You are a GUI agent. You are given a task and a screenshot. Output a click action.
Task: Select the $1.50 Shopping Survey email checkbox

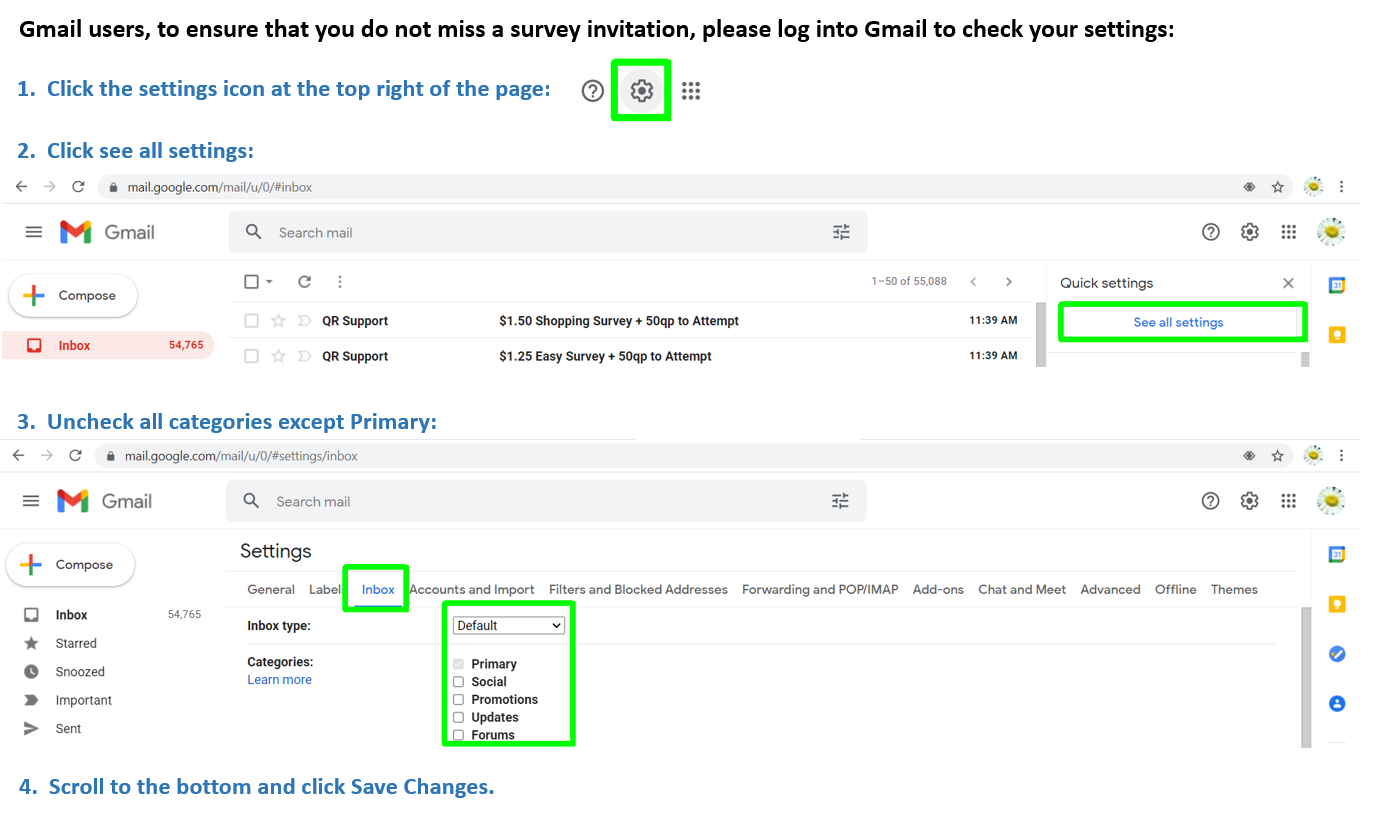[x=252, y=321]
